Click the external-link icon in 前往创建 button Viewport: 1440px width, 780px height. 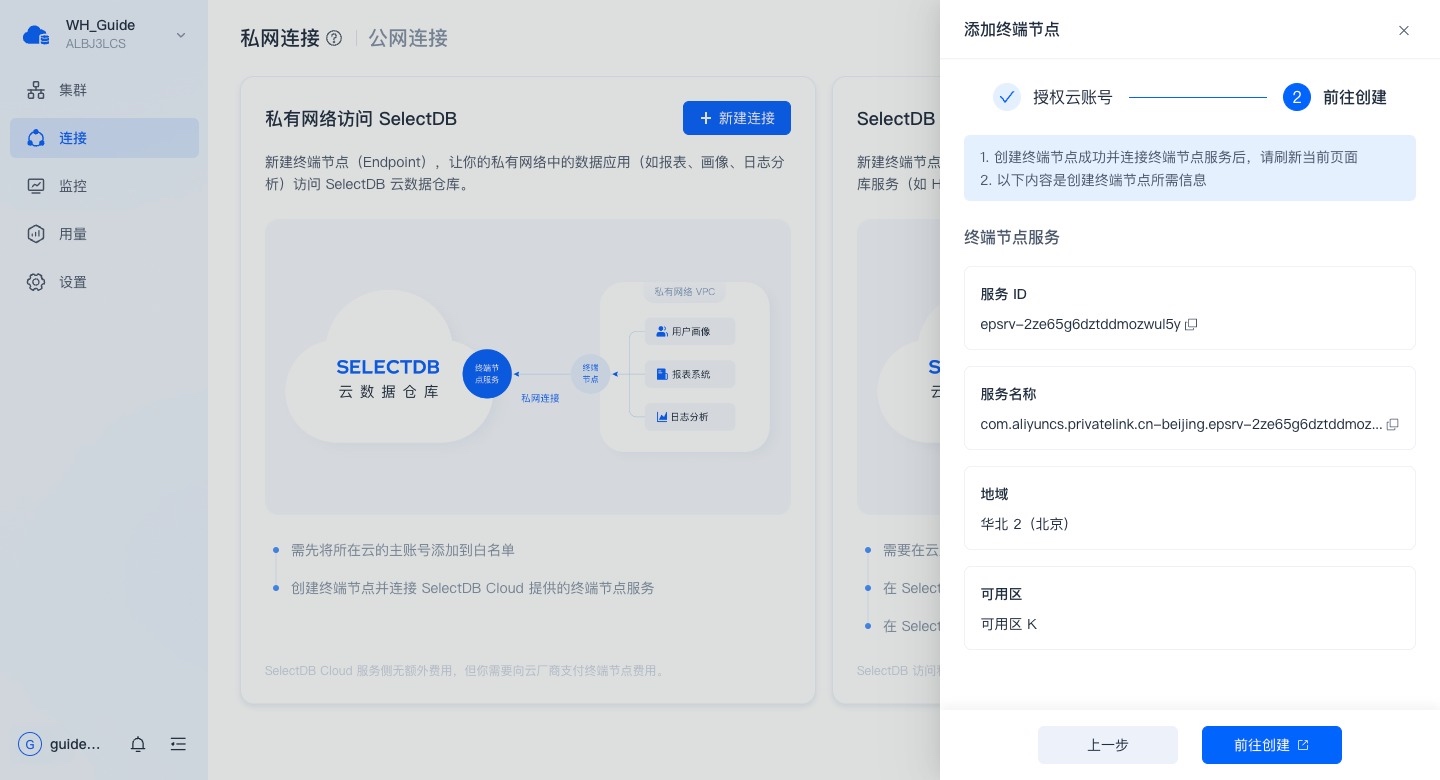point(1303,745)
